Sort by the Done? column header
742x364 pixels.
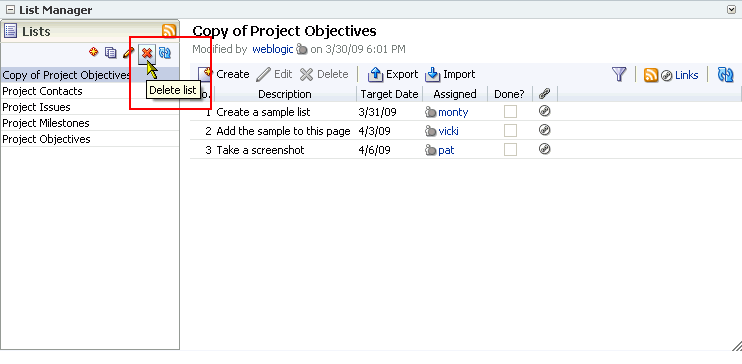tap(509, 94)
